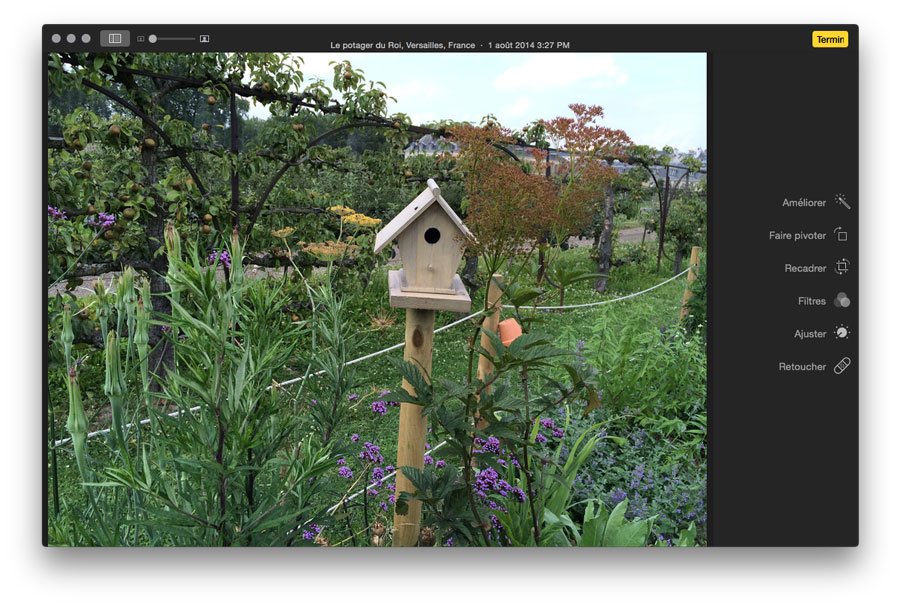Viewport: 900px width, 606px height.
Task: Click the Retoucher label
Action: click(x=802, y=367)
